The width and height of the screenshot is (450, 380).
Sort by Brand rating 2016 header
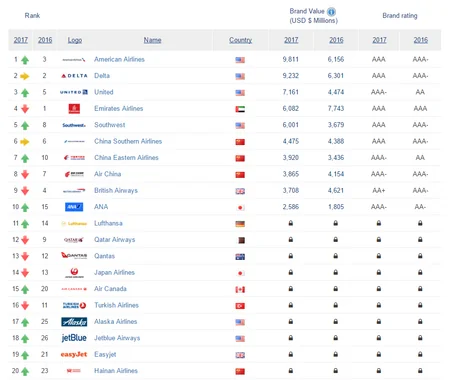click(x=421, y=40)
